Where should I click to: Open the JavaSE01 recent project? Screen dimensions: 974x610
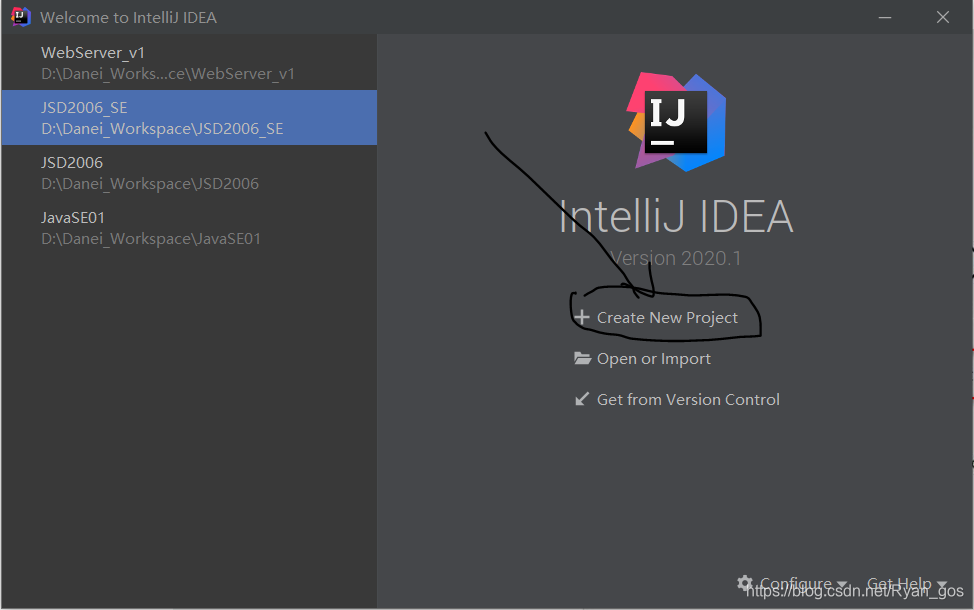coord(189,228)
